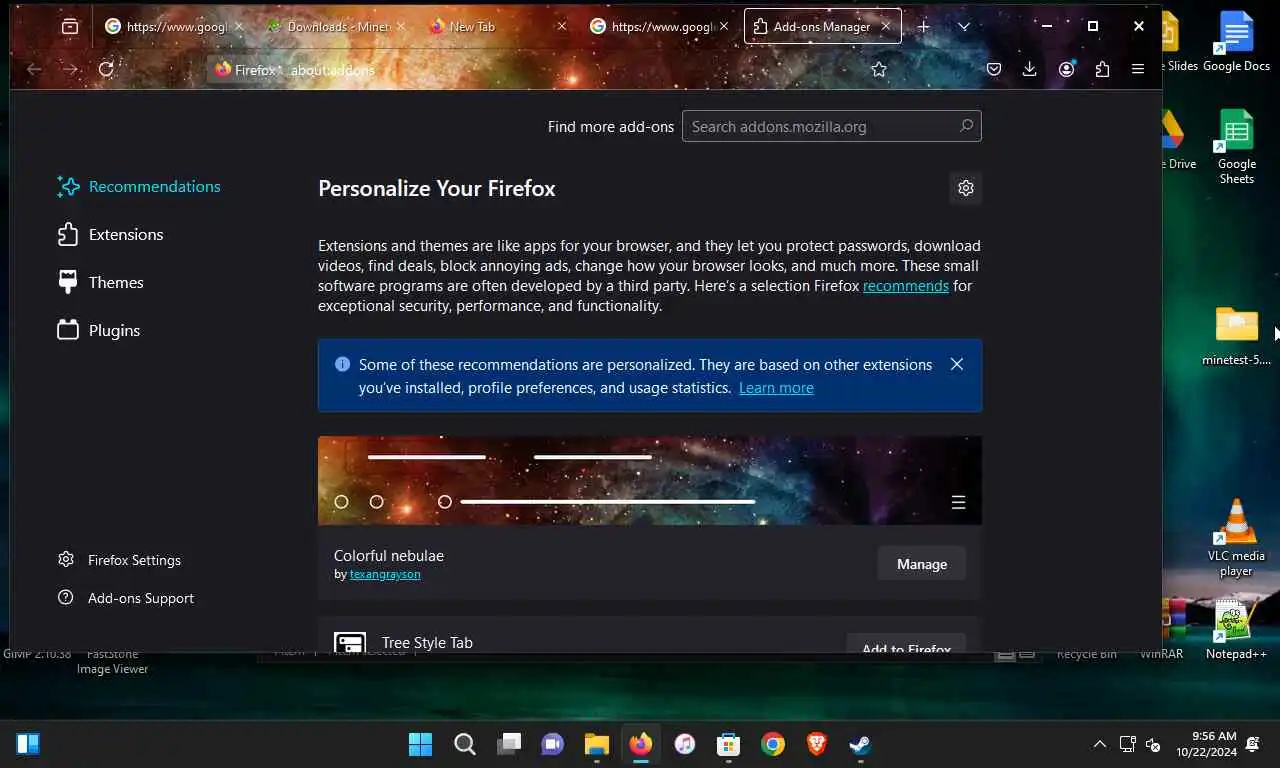The image size is (1280, 768).
Task: Open Firefox account icon
Action: (x=1067, y=69)
